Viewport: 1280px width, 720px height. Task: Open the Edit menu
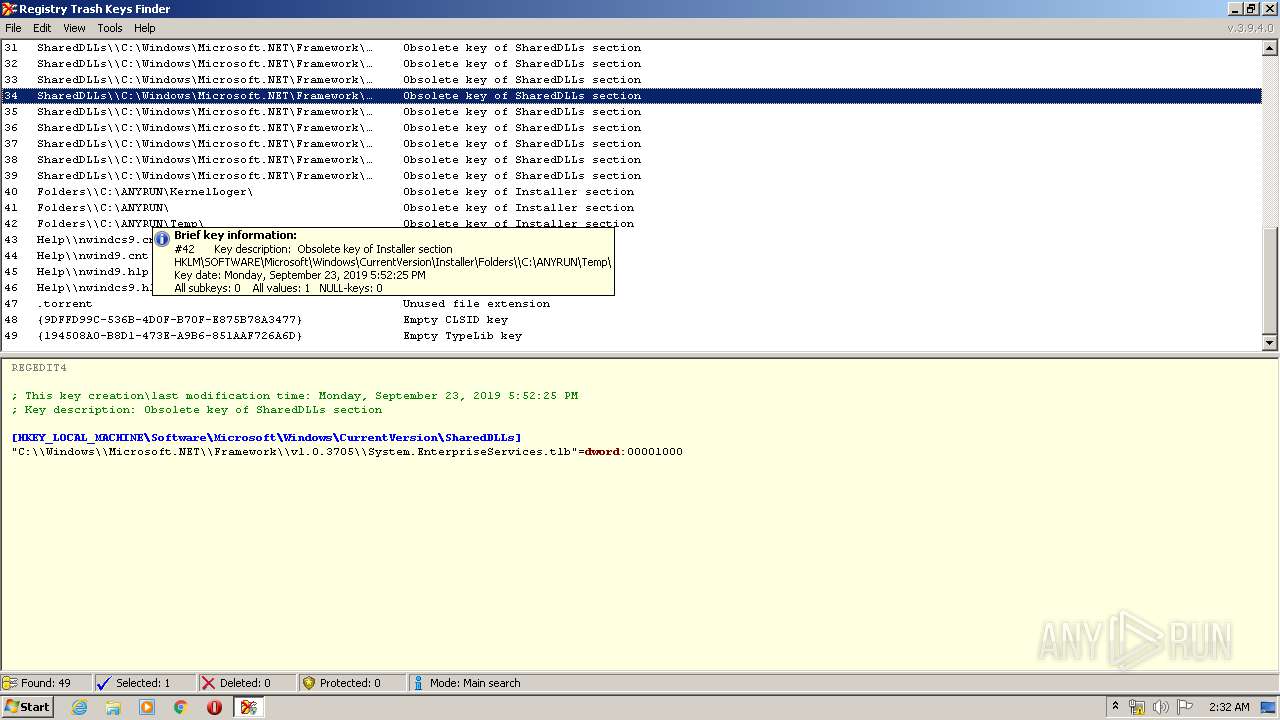point(42,28)
